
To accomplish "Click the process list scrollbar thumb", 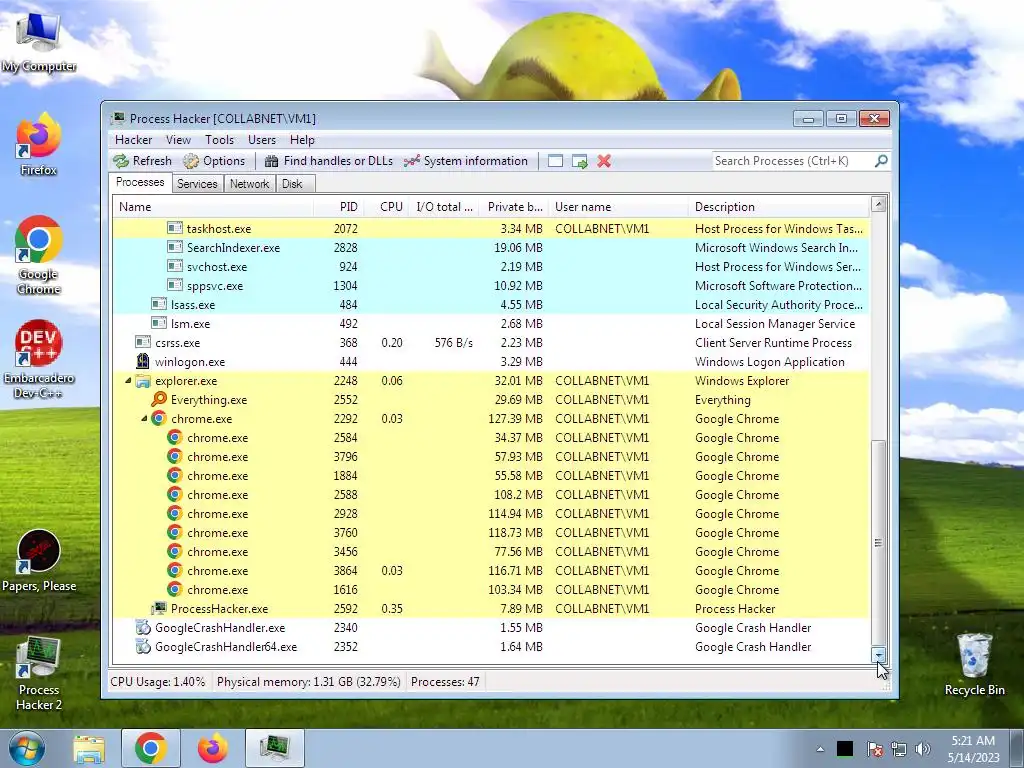I will pyautogui.click(x=878, y=542).
